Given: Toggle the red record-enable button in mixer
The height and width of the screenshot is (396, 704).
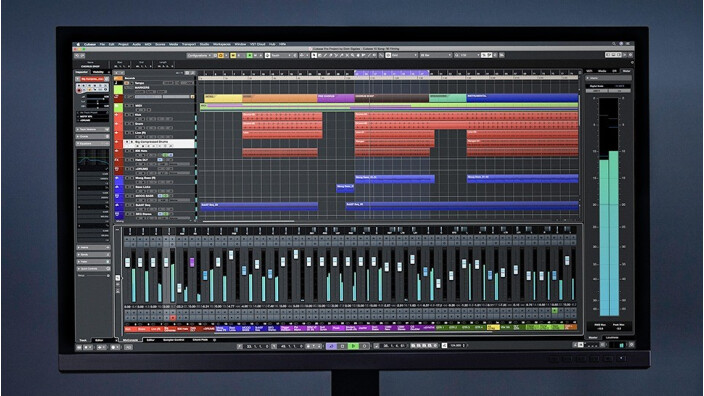Looking at the screenshot, I should click(x=173, y=318).
